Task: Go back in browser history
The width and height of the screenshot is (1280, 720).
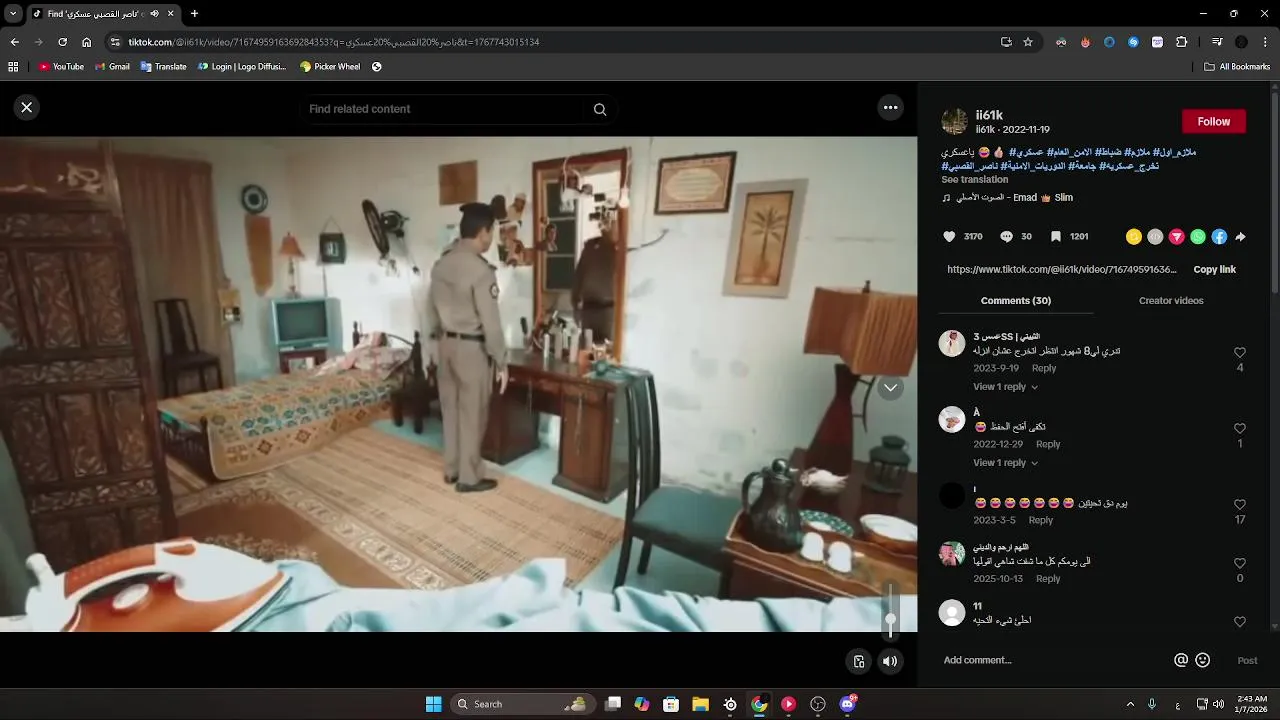Action: (14, 42)
